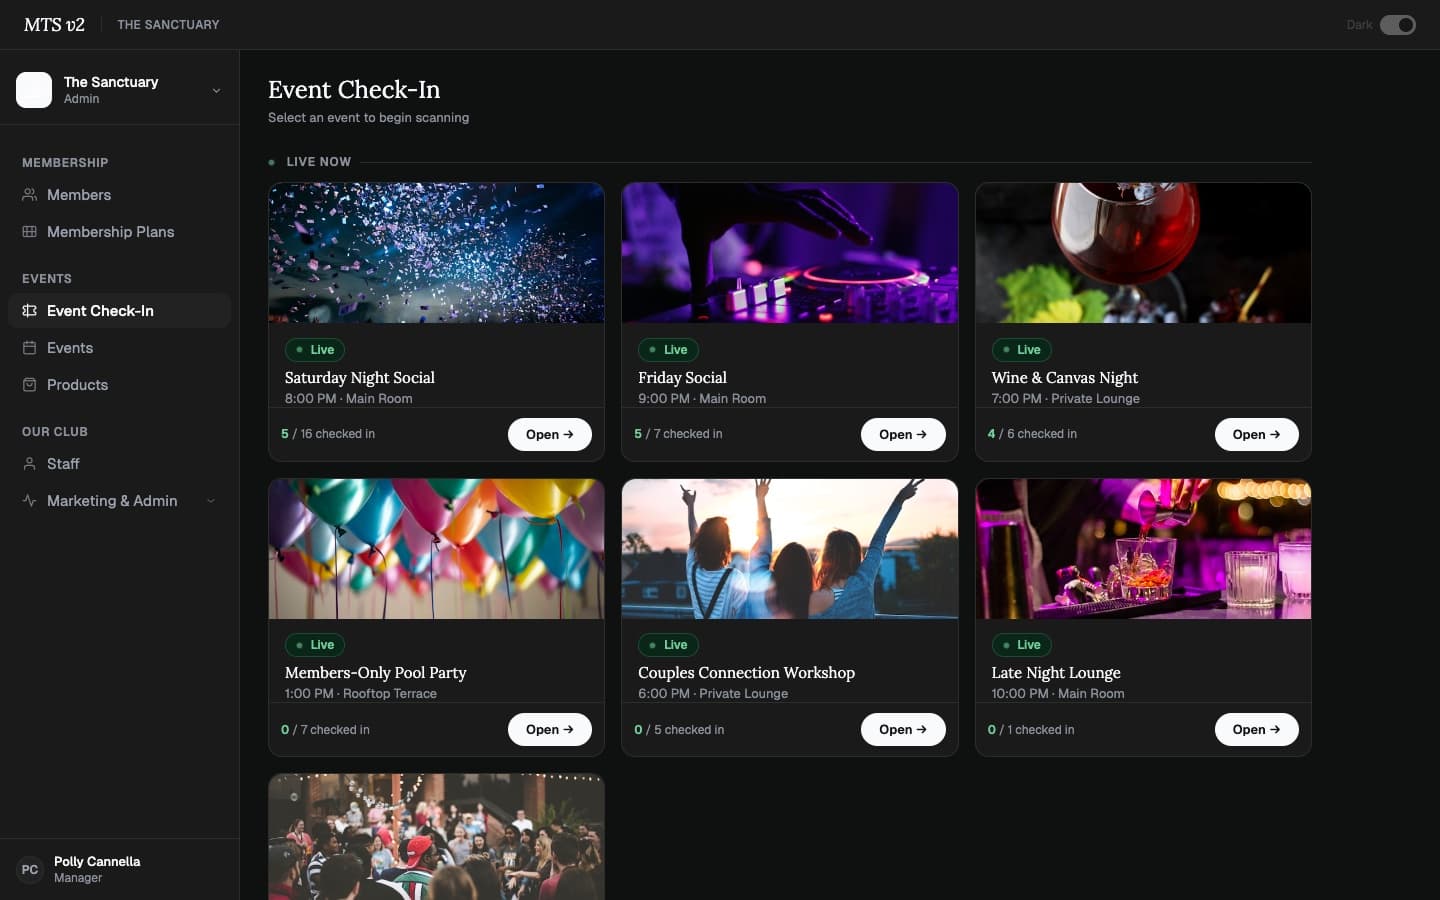
Task: Click the MTS v2 logo text
Action: (x=54, y=25)
